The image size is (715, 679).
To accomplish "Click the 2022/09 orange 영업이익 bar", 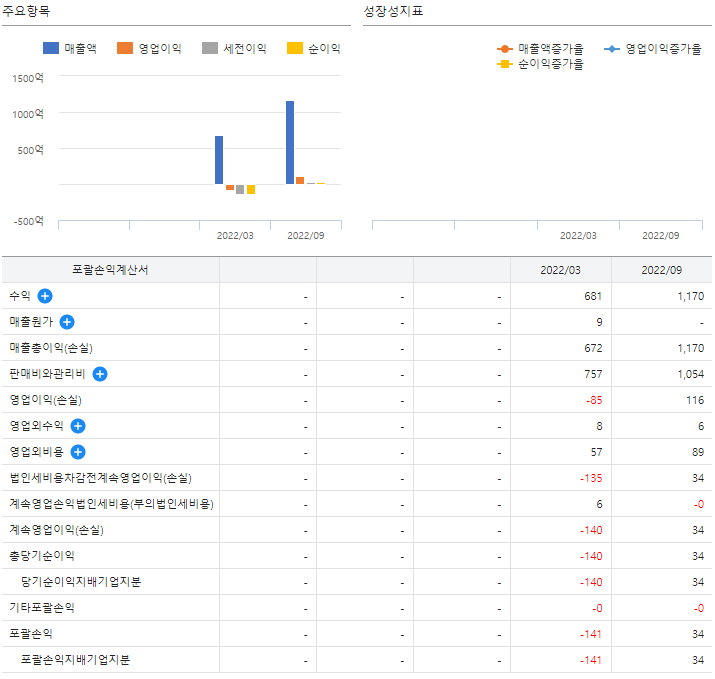I will 300,181.
